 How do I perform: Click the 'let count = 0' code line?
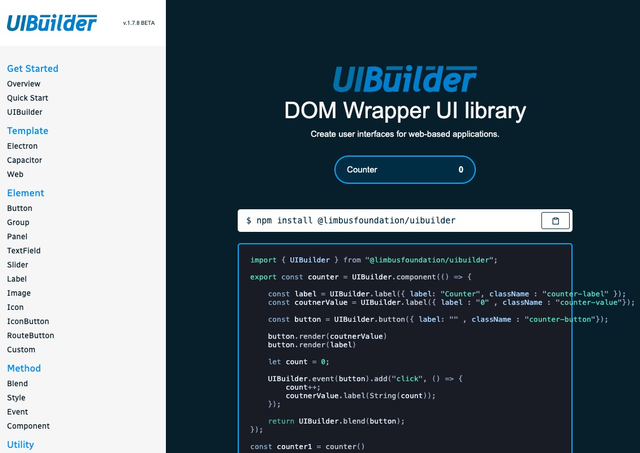click(x=298, y=362)
